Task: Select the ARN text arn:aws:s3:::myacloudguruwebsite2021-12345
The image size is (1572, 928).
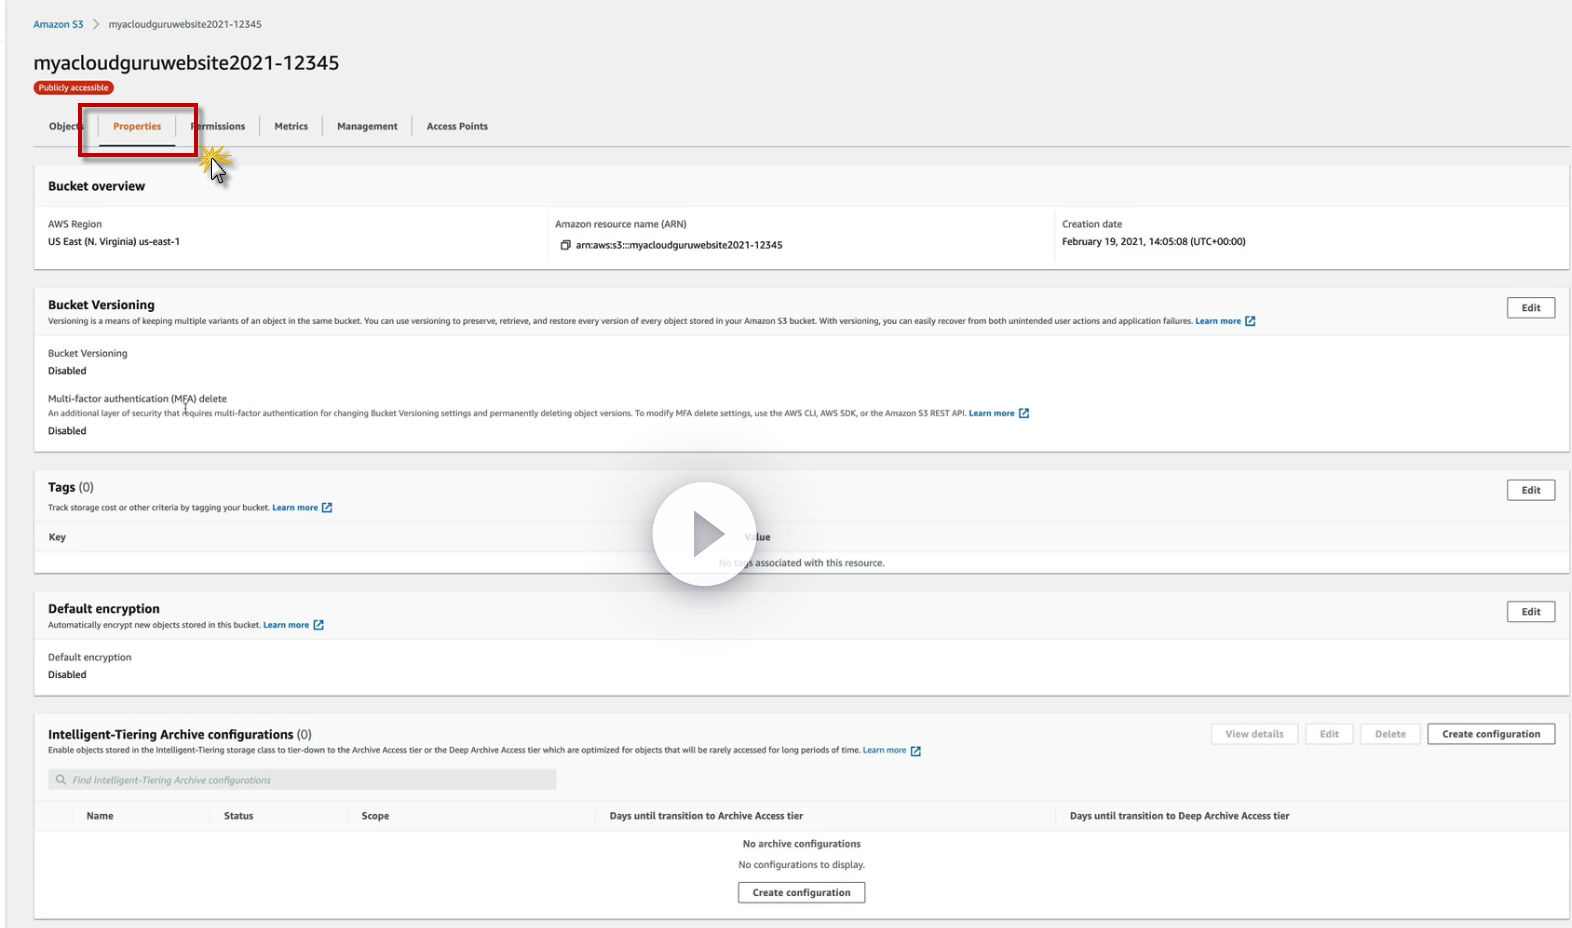Action: pyautogui.click(x=679, y=245)
